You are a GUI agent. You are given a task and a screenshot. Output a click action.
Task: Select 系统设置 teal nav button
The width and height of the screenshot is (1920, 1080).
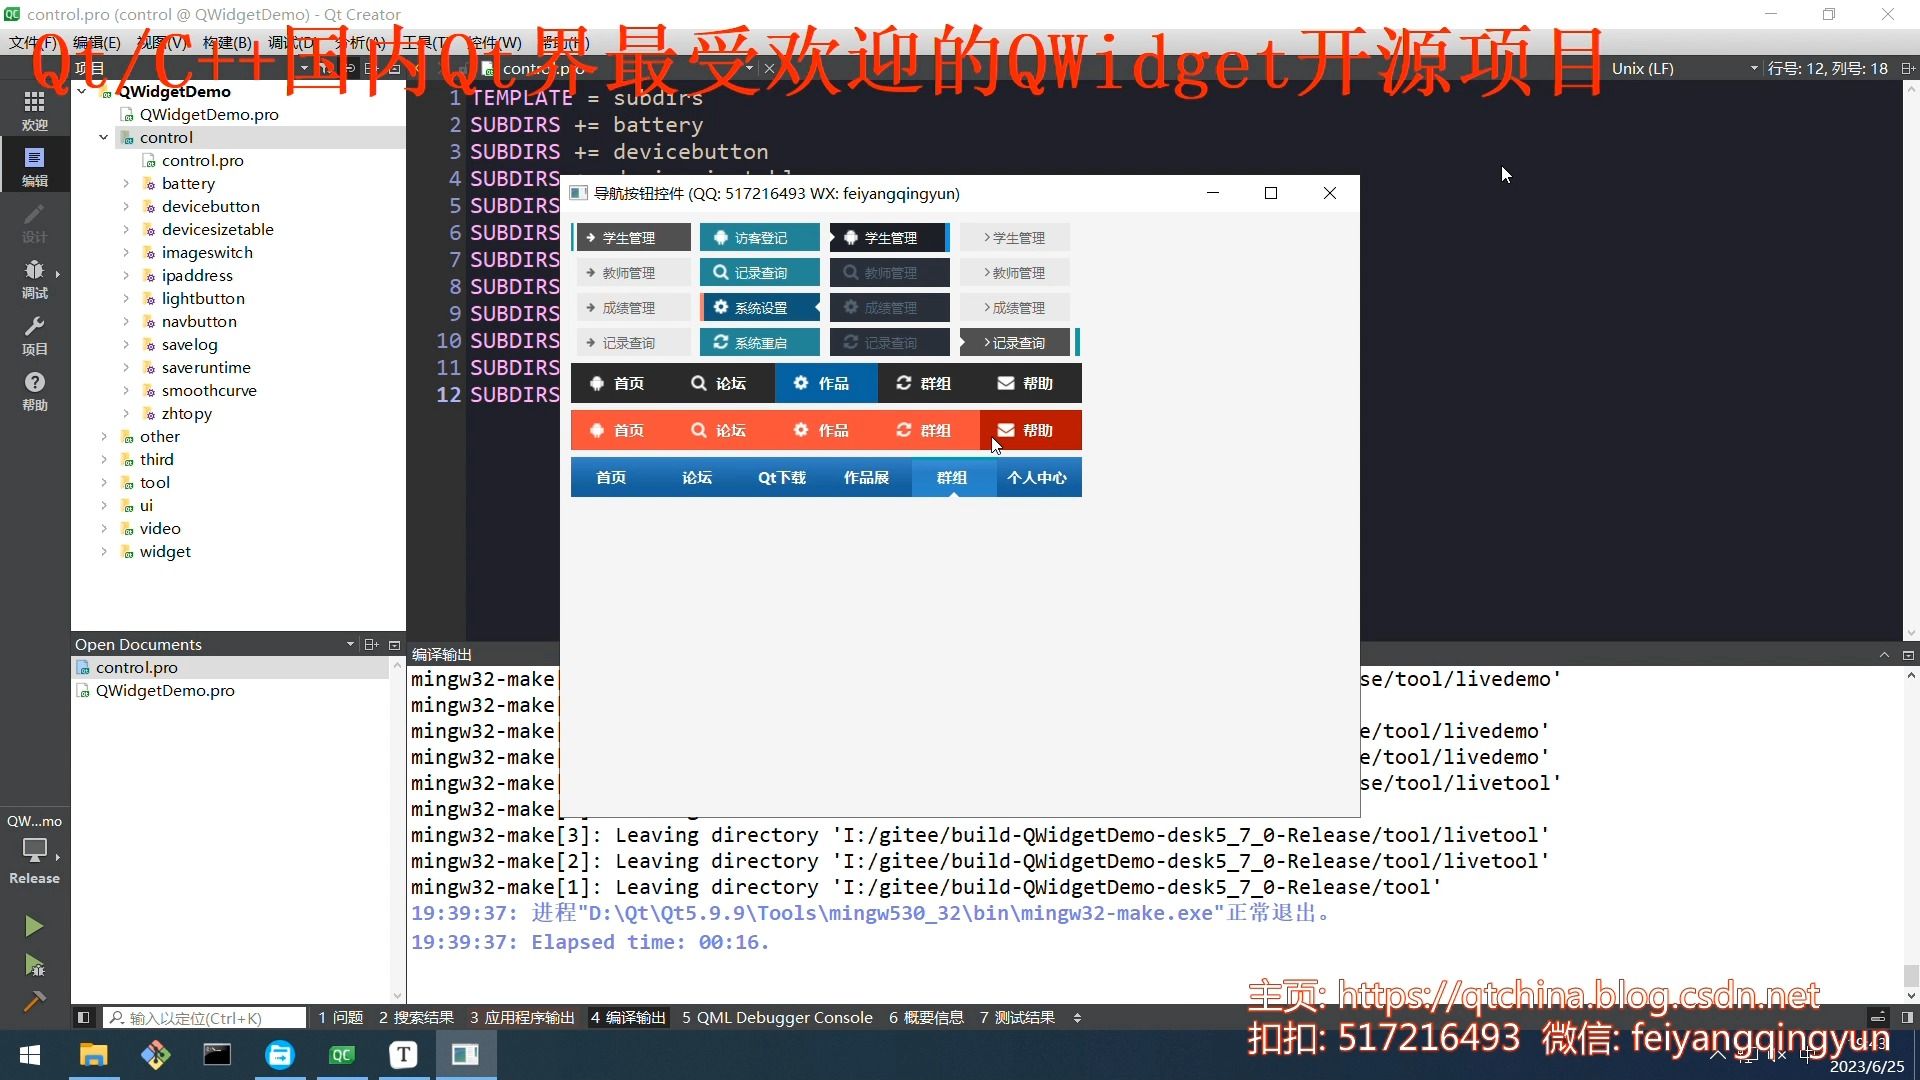point(760,307)
